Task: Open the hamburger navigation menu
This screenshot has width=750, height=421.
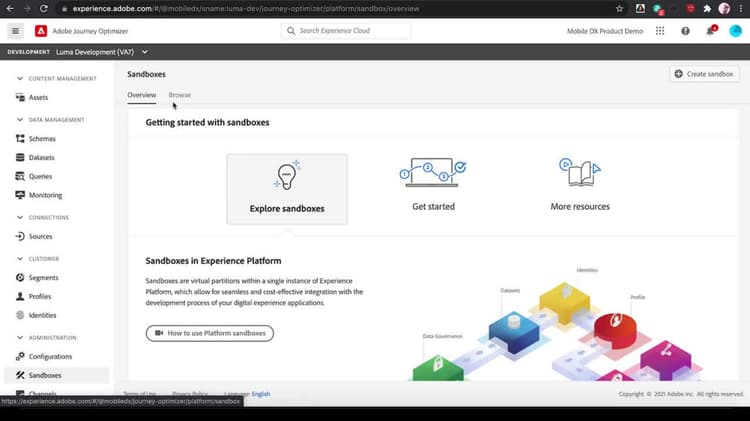Action: [x=15, y=31]
